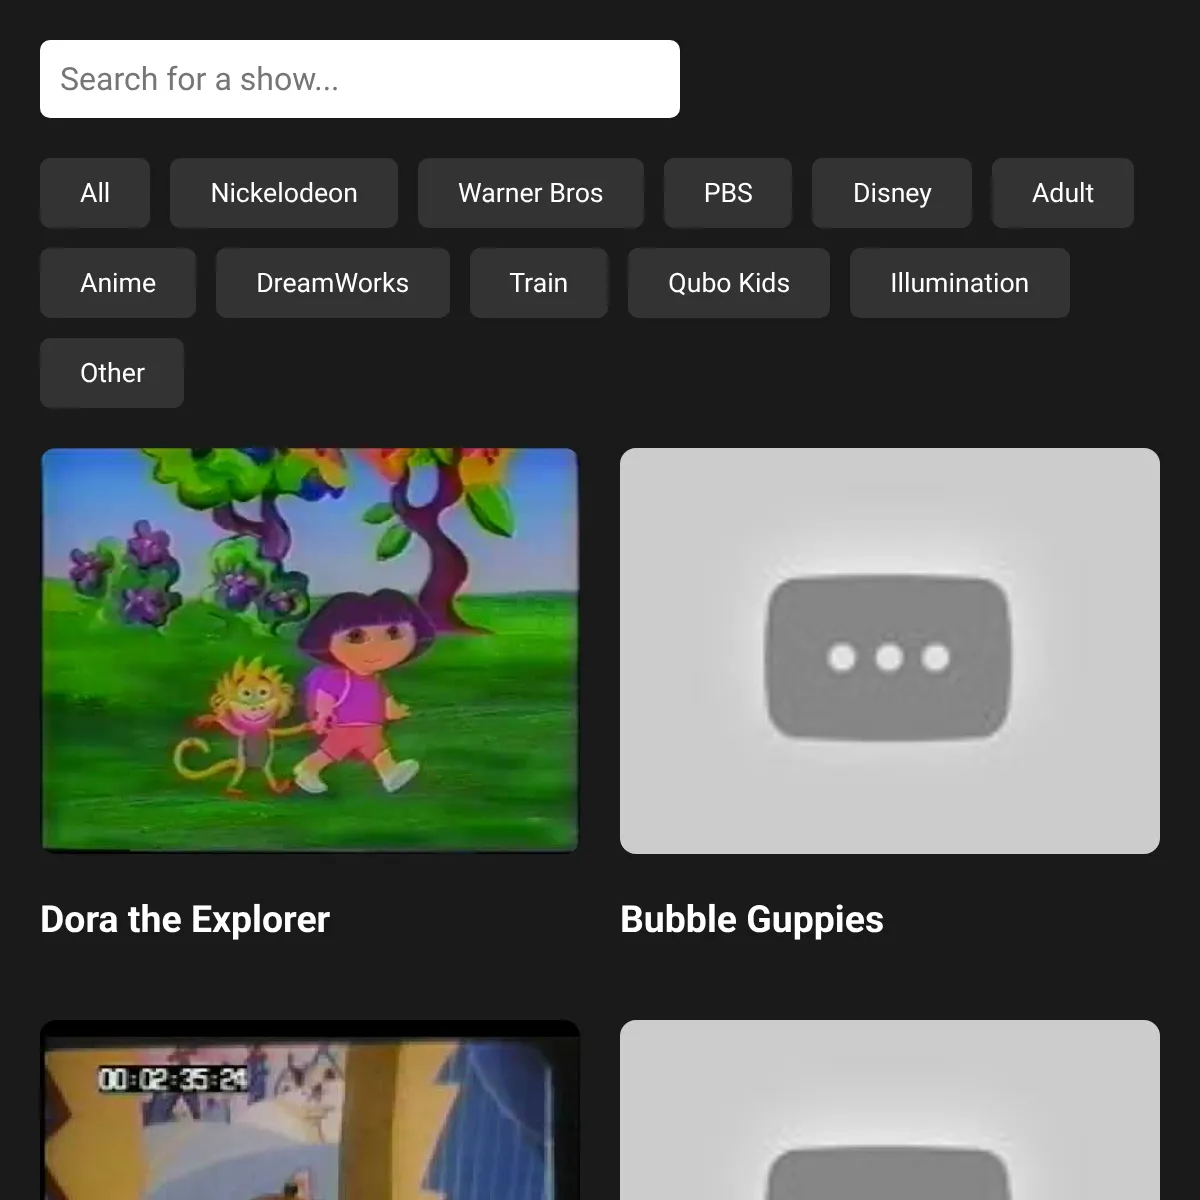Open the placeholder thumbnail below Bubble Guppies

890,1110
